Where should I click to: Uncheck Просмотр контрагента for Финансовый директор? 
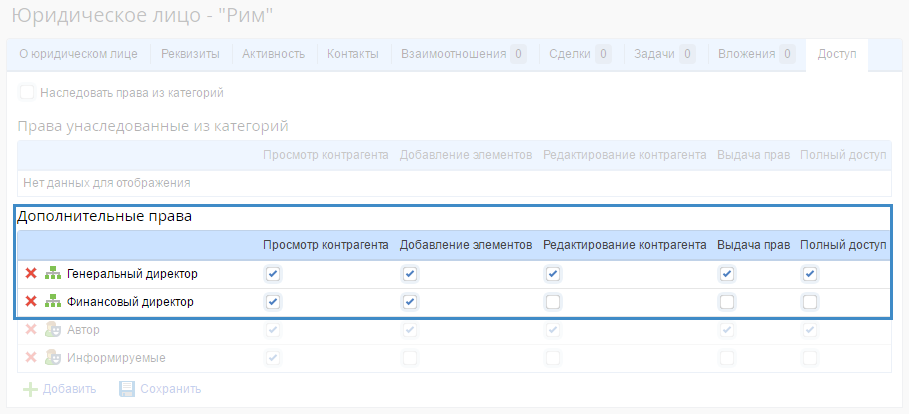pos(273,302)
